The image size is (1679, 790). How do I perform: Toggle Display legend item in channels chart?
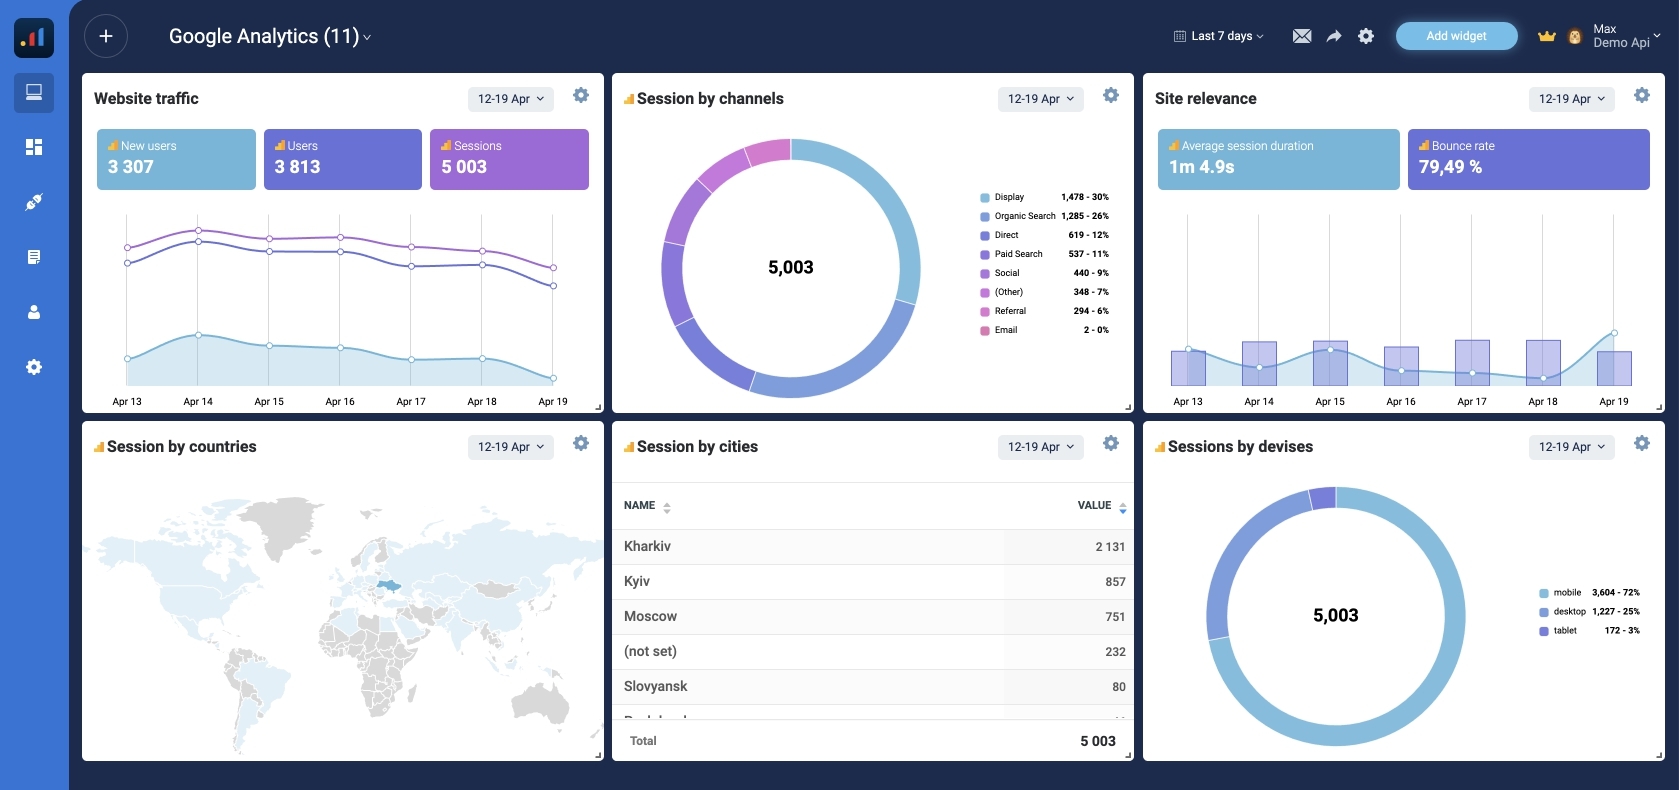[x=1008, y=197]
